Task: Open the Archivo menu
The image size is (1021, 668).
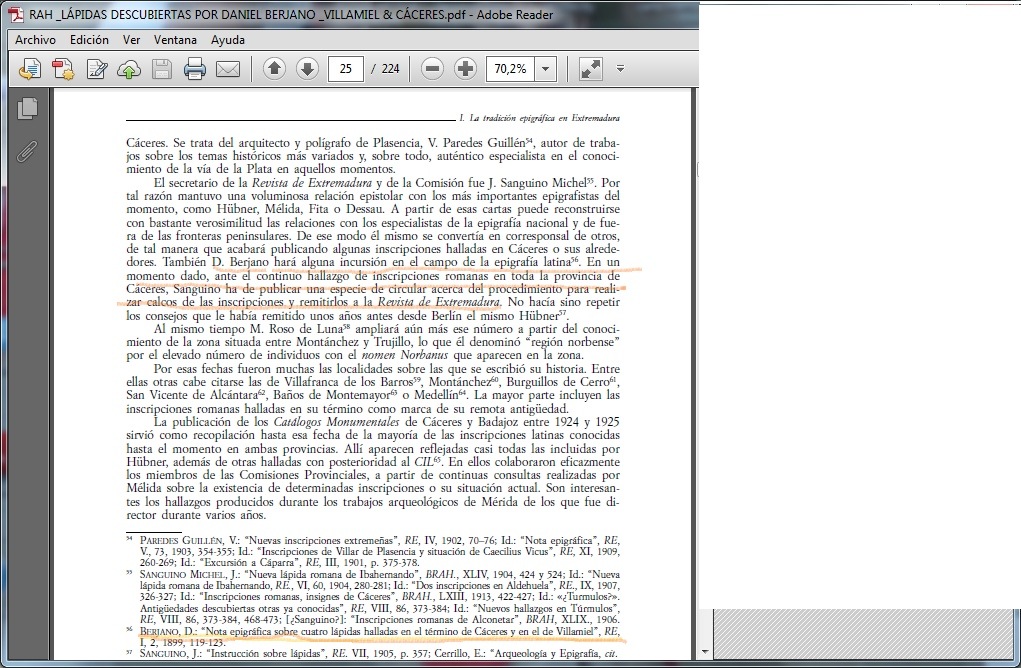Action: 35,40
